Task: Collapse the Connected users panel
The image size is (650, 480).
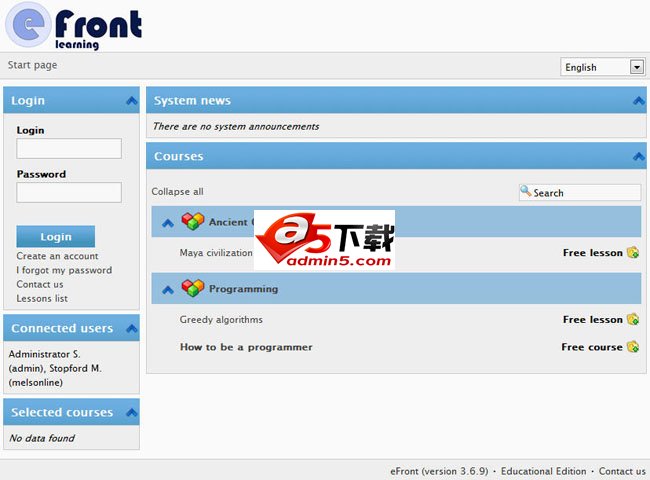Action: (x=132, y=328)
